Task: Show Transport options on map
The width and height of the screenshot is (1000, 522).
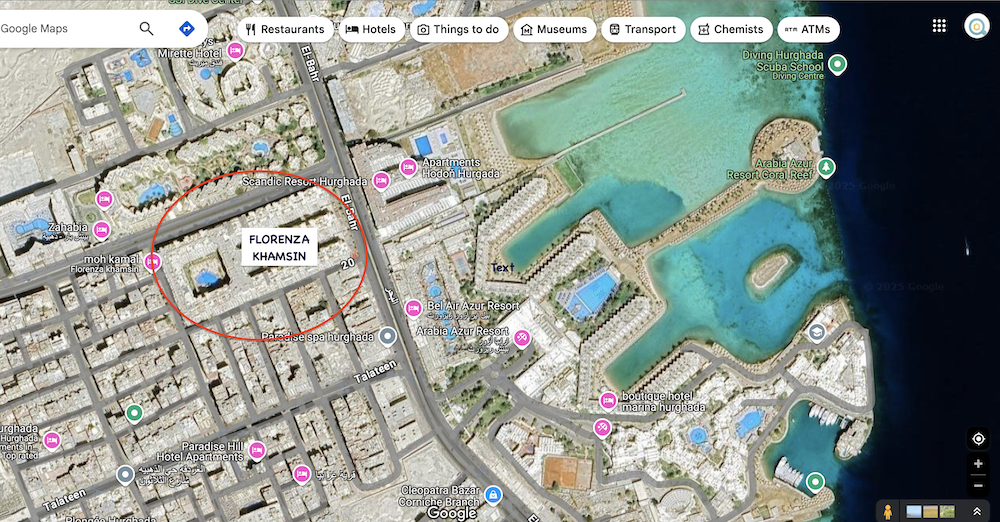Action: [643, 29]
